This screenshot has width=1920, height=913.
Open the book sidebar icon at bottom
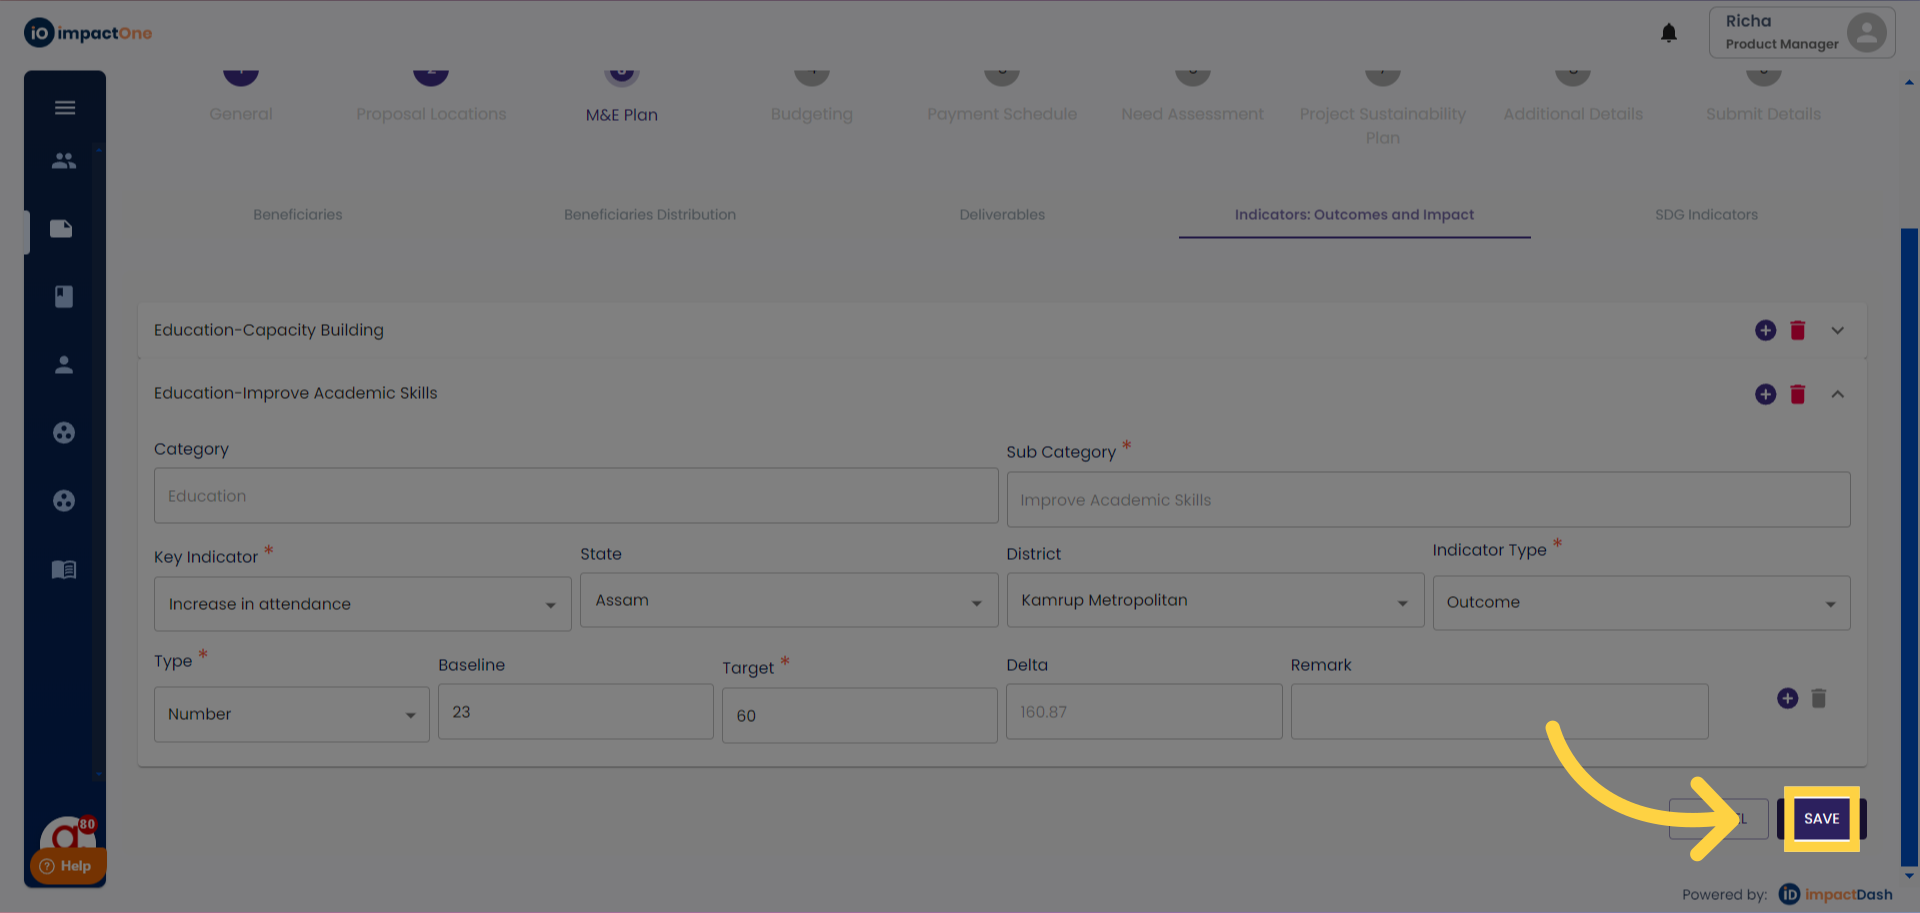(x=64, y=570)
